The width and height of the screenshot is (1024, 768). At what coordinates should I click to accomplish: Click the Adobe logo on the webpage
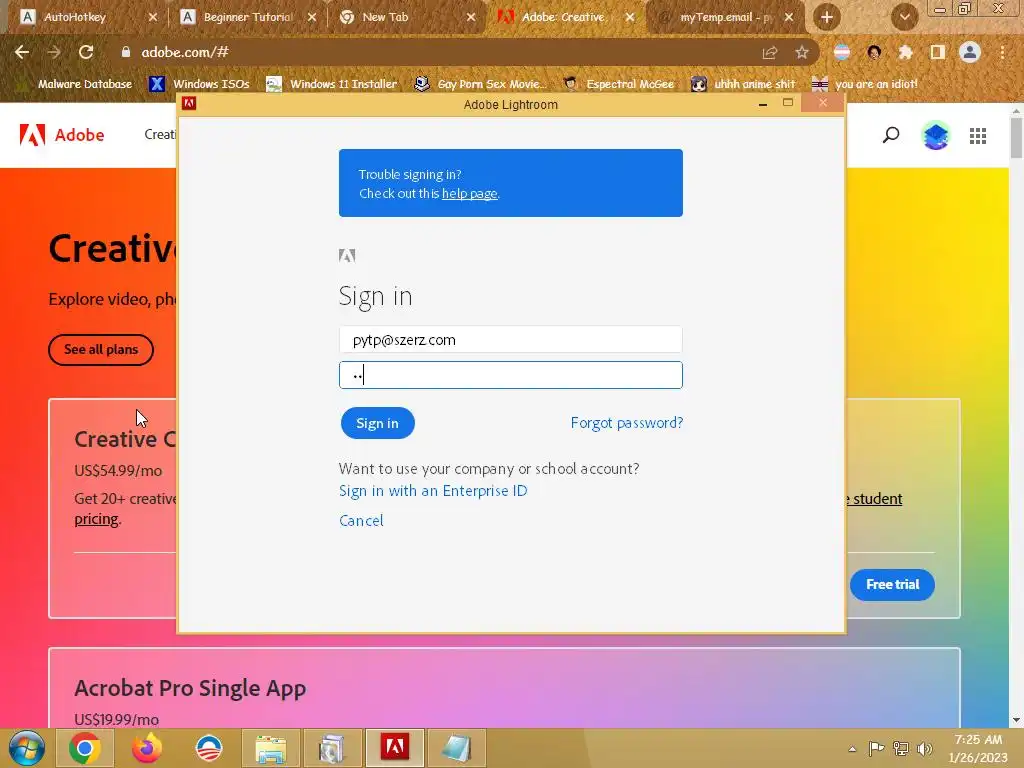click(x=62, y=135)
